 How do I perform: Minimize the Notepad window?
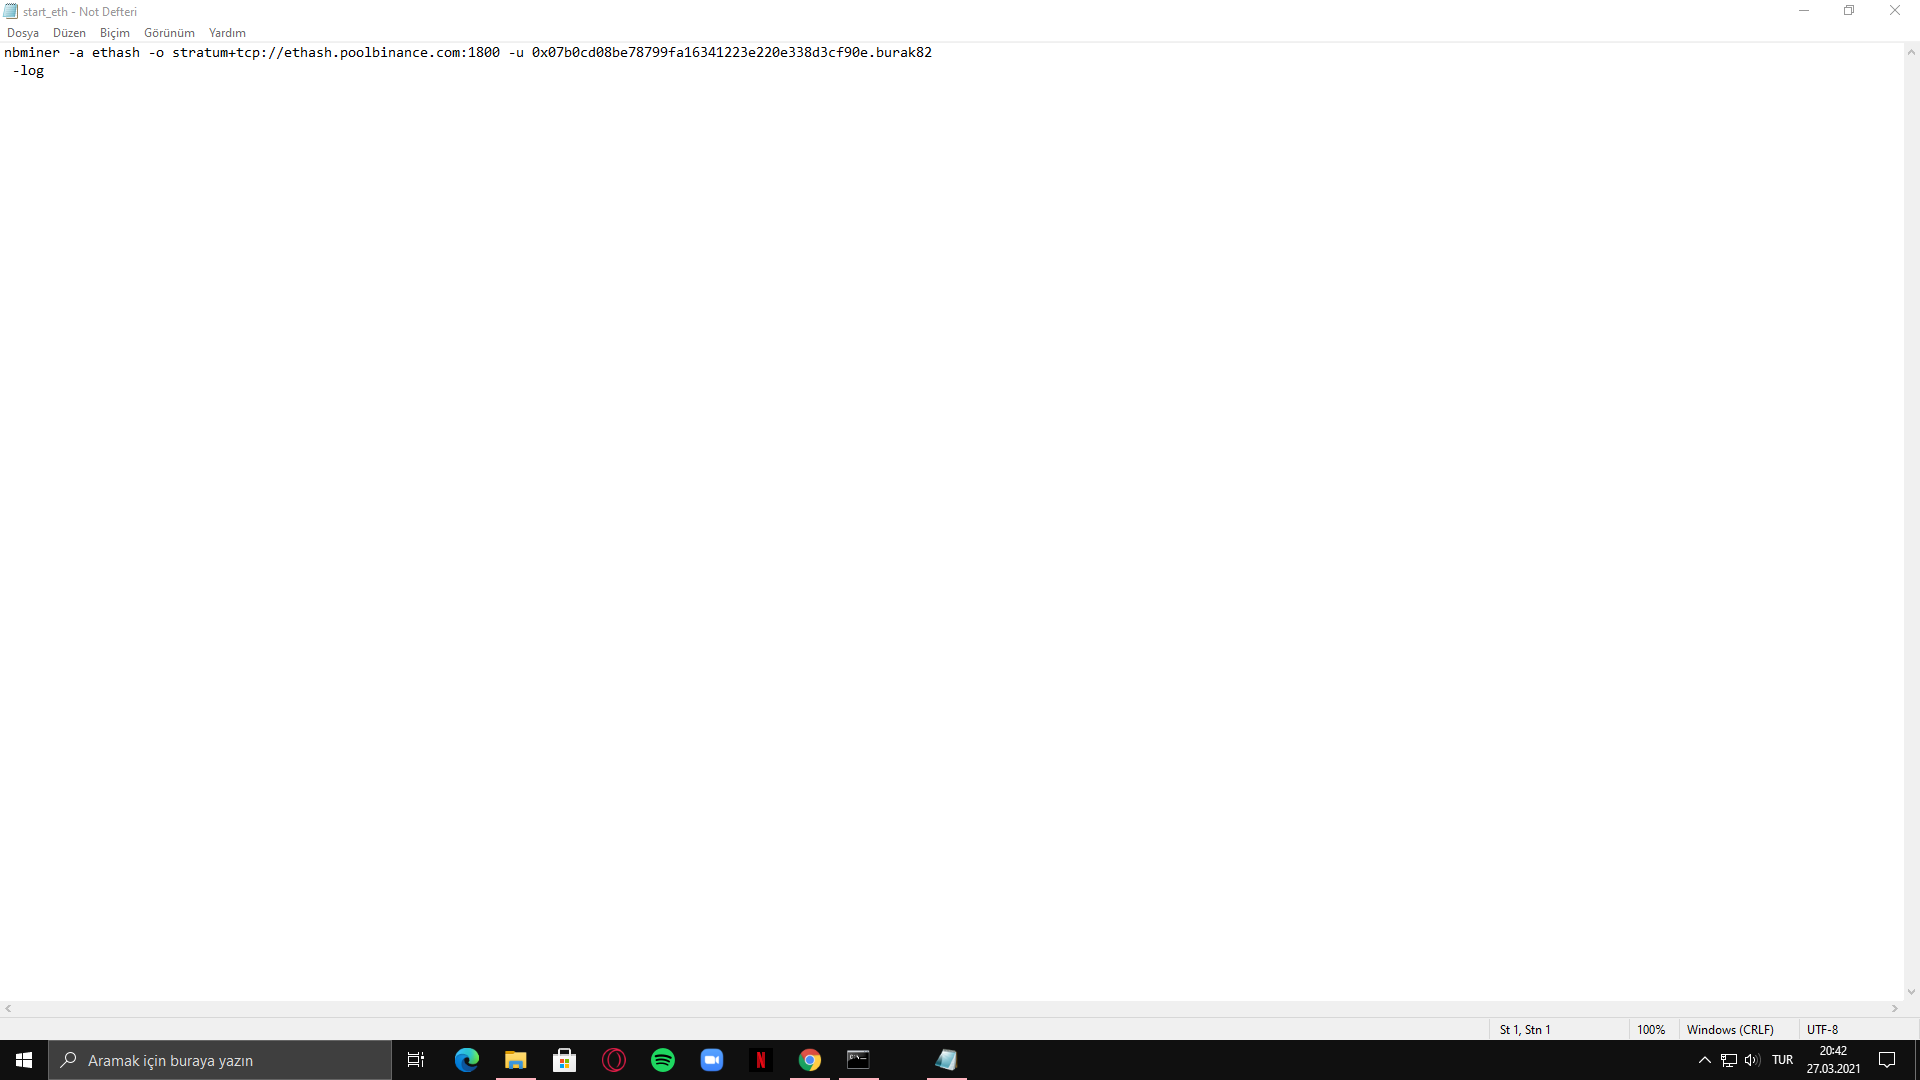pos(1804,11)
